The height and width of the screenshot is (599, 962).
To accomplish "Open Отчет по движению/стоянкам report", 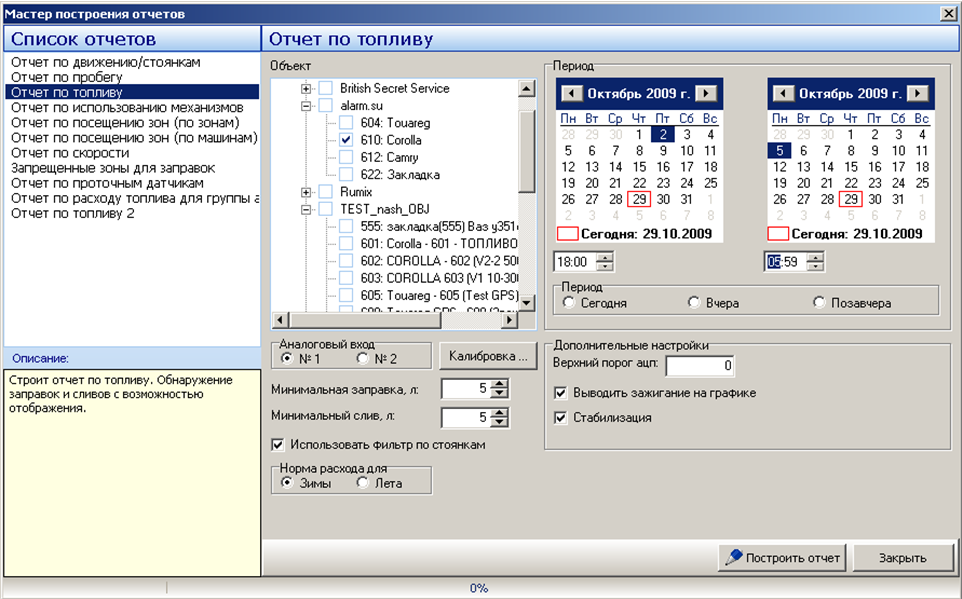I will coord(106,62).
